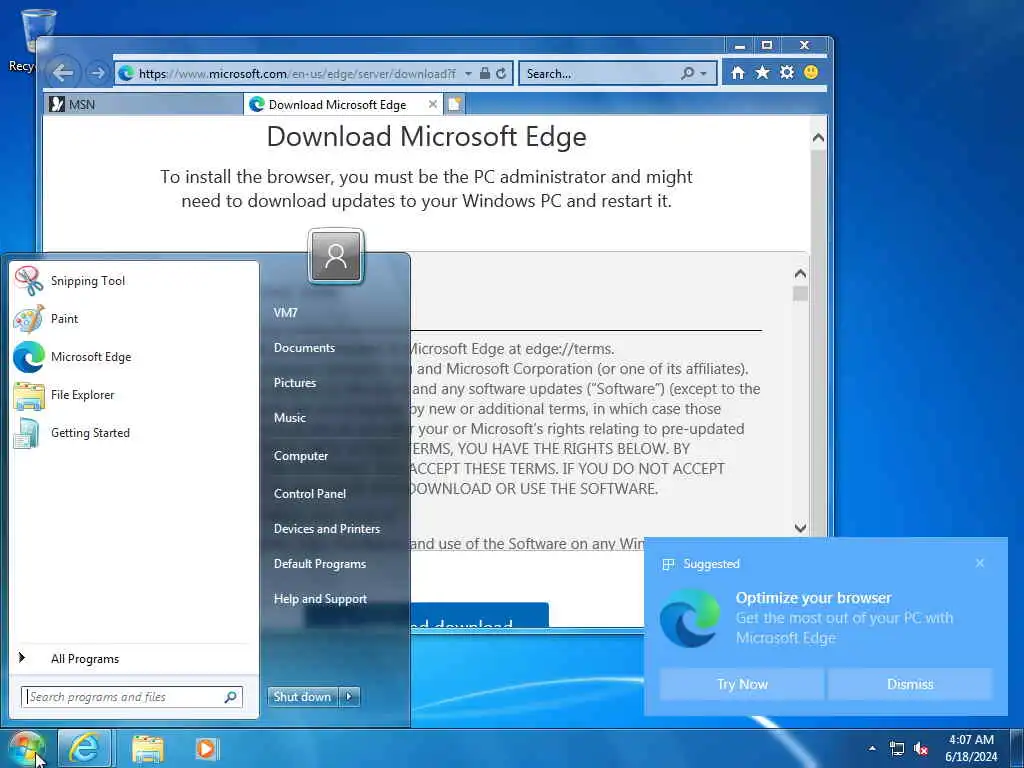Click the Shut down button
This screenshot has width=1024, height=768.
point(303,697)
